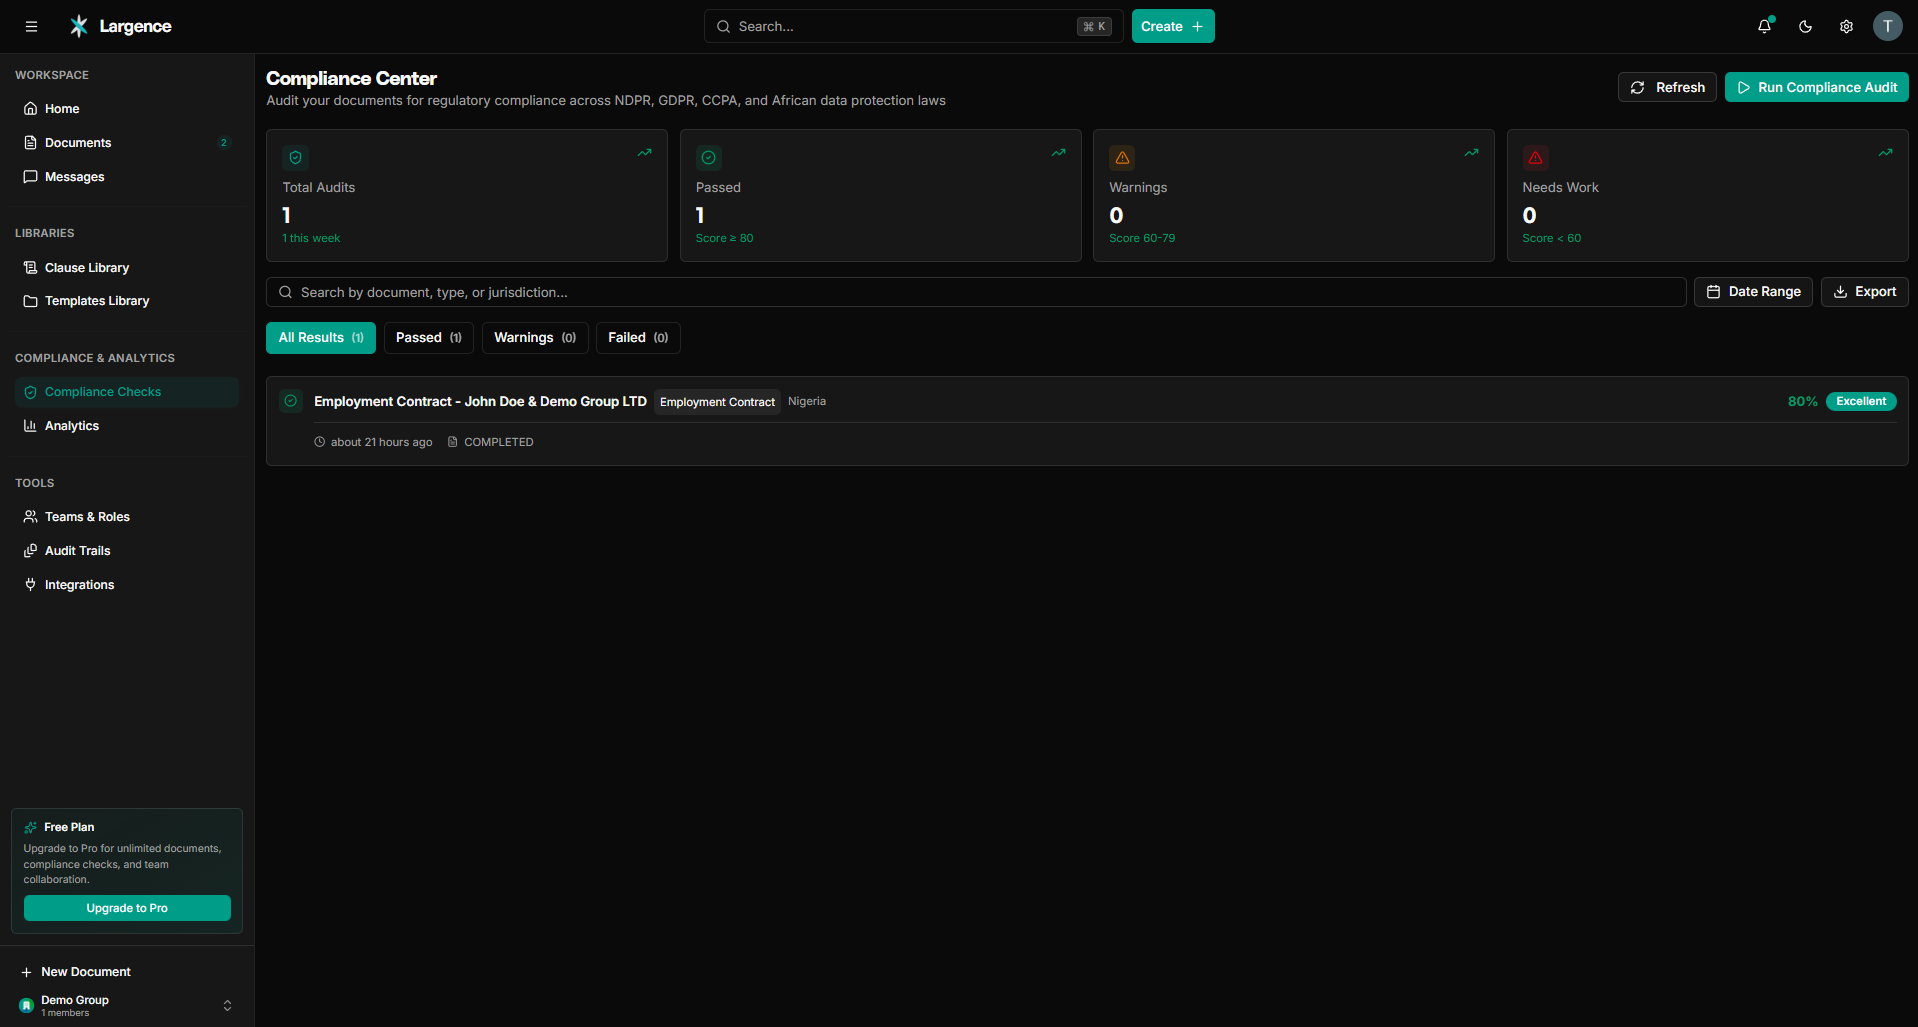
Task: Open Analytics page
Action: point(127,426)
